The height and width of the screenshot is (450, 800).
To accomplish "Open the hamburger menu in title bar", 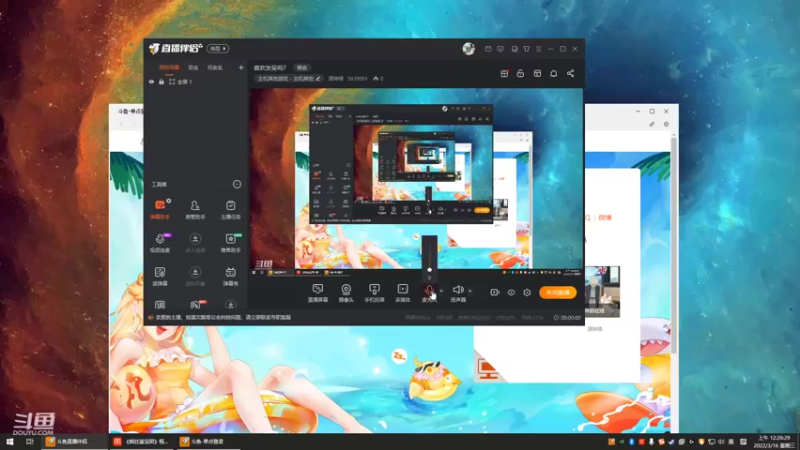I will coord(539,49).
